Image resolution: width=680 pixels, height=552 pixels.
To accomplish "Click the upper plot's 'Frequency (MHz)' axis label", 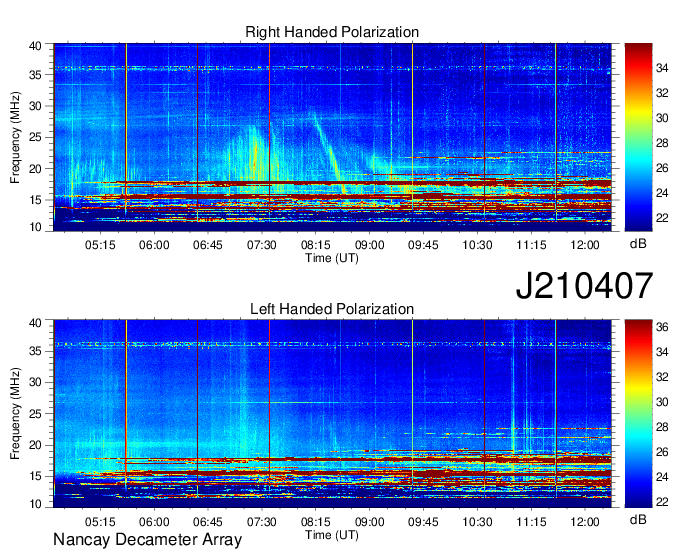I will [x=15, y=137].
